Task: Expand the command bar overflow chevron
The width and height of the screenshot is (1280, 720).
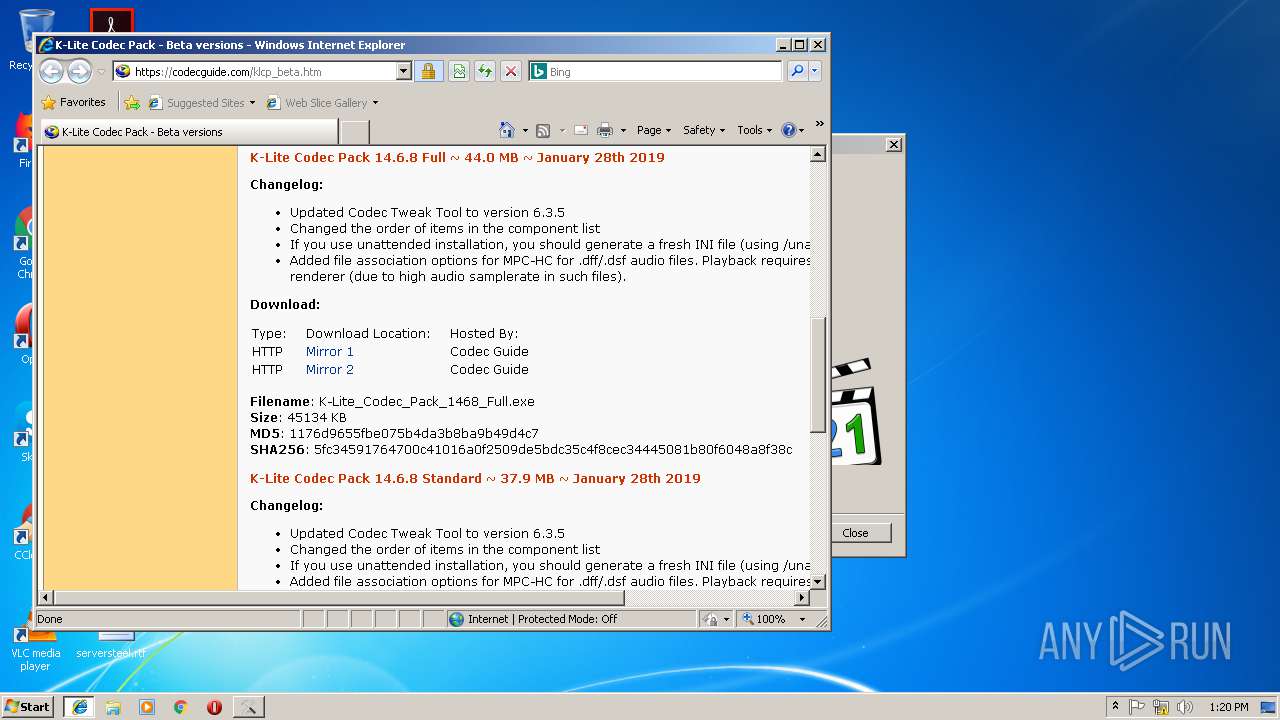Action: 819,124
